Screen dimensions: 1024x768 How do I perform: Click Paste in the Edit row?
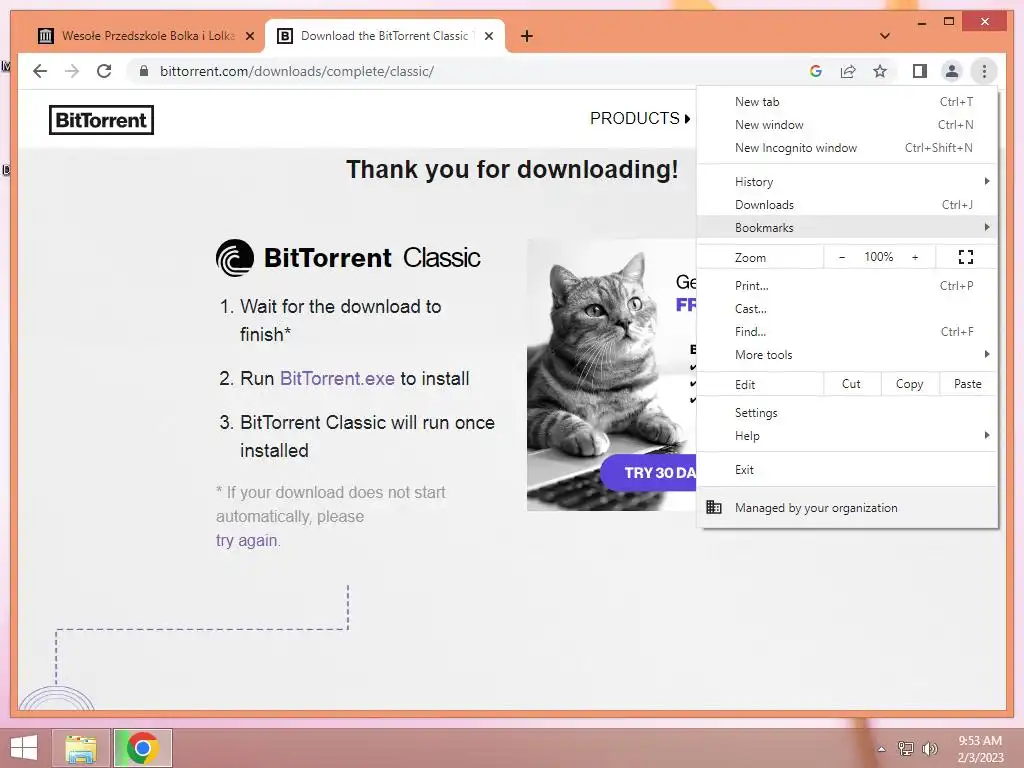tap(967, 384)
